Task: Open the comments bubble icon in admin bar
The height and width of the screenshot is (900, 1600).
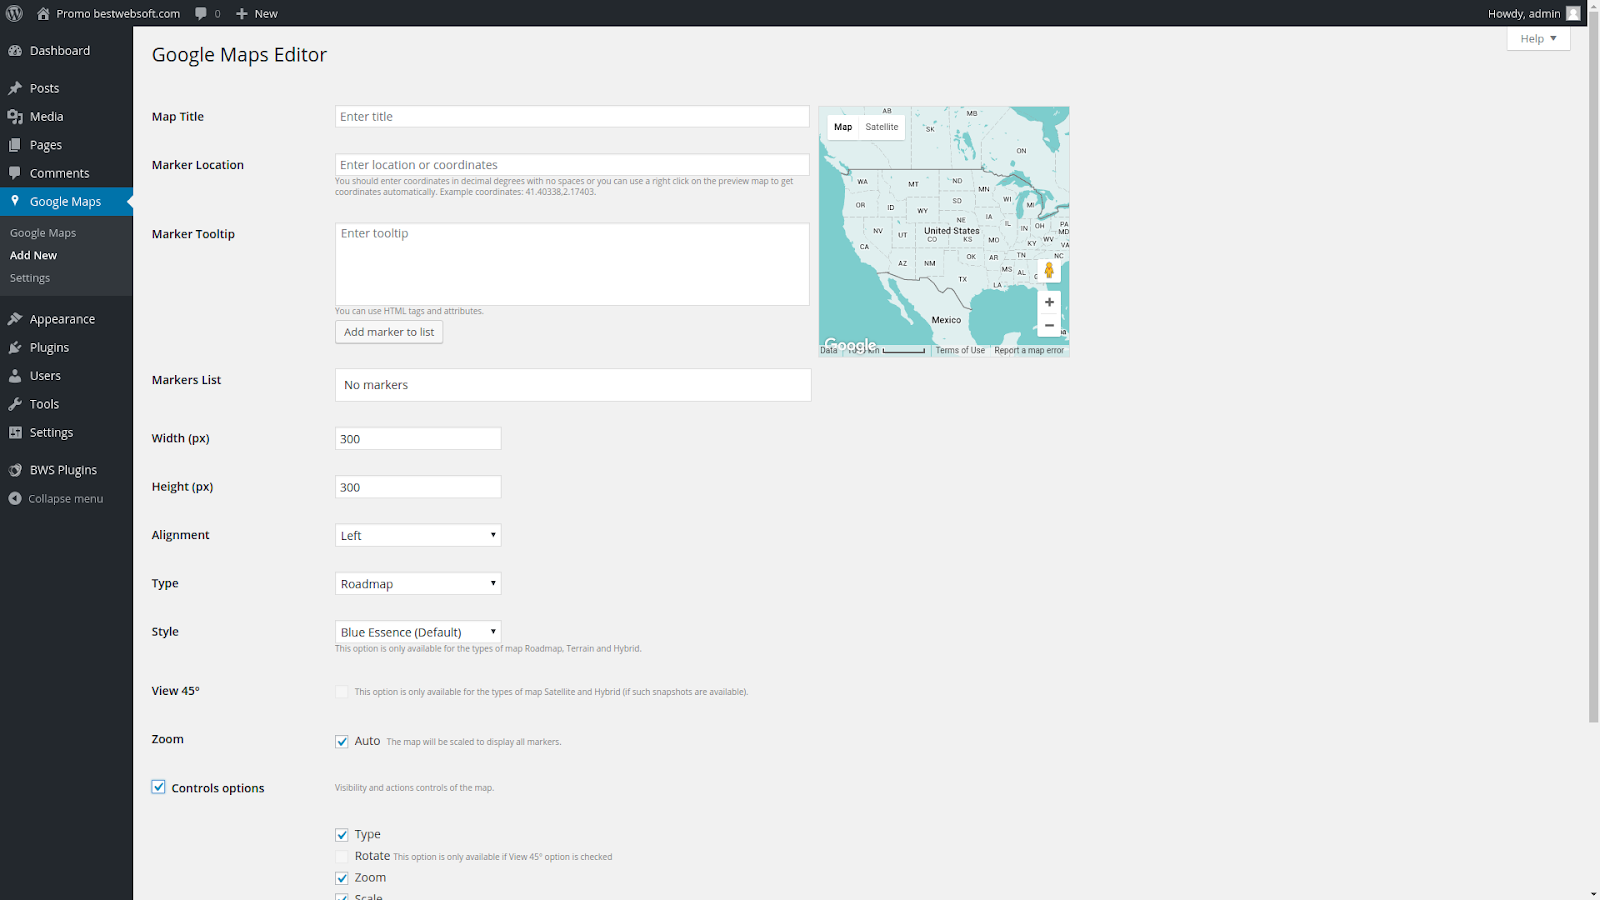Action: tap(201, 13)
